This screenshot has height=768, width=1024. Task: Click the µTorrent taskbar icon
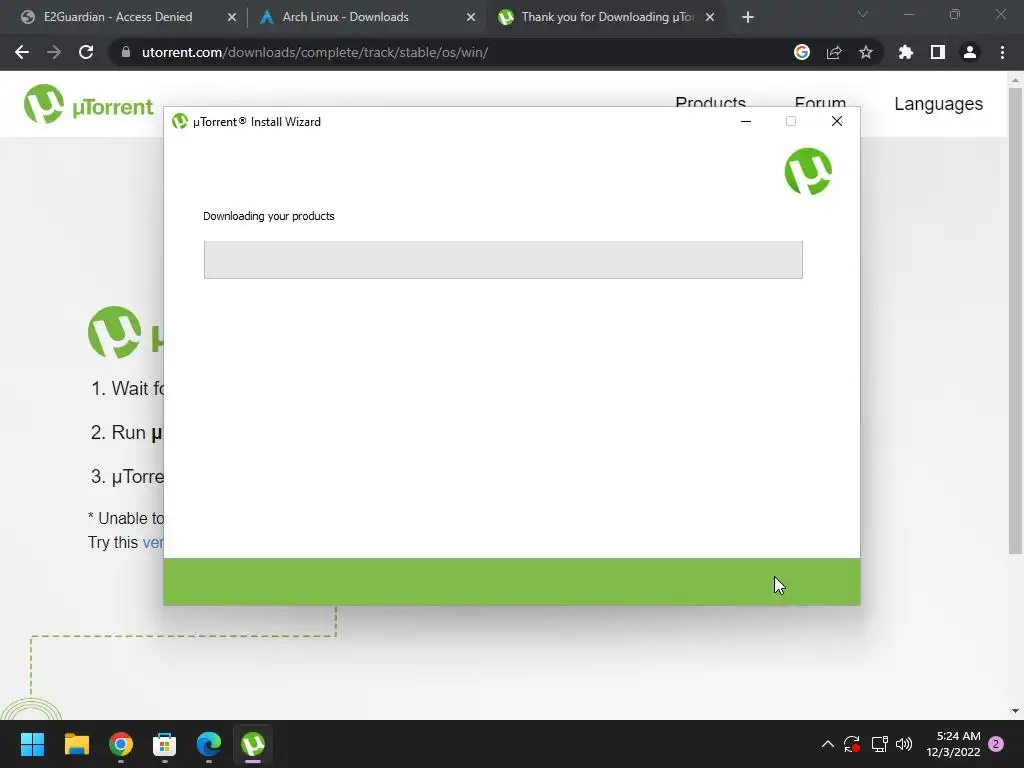253,744
